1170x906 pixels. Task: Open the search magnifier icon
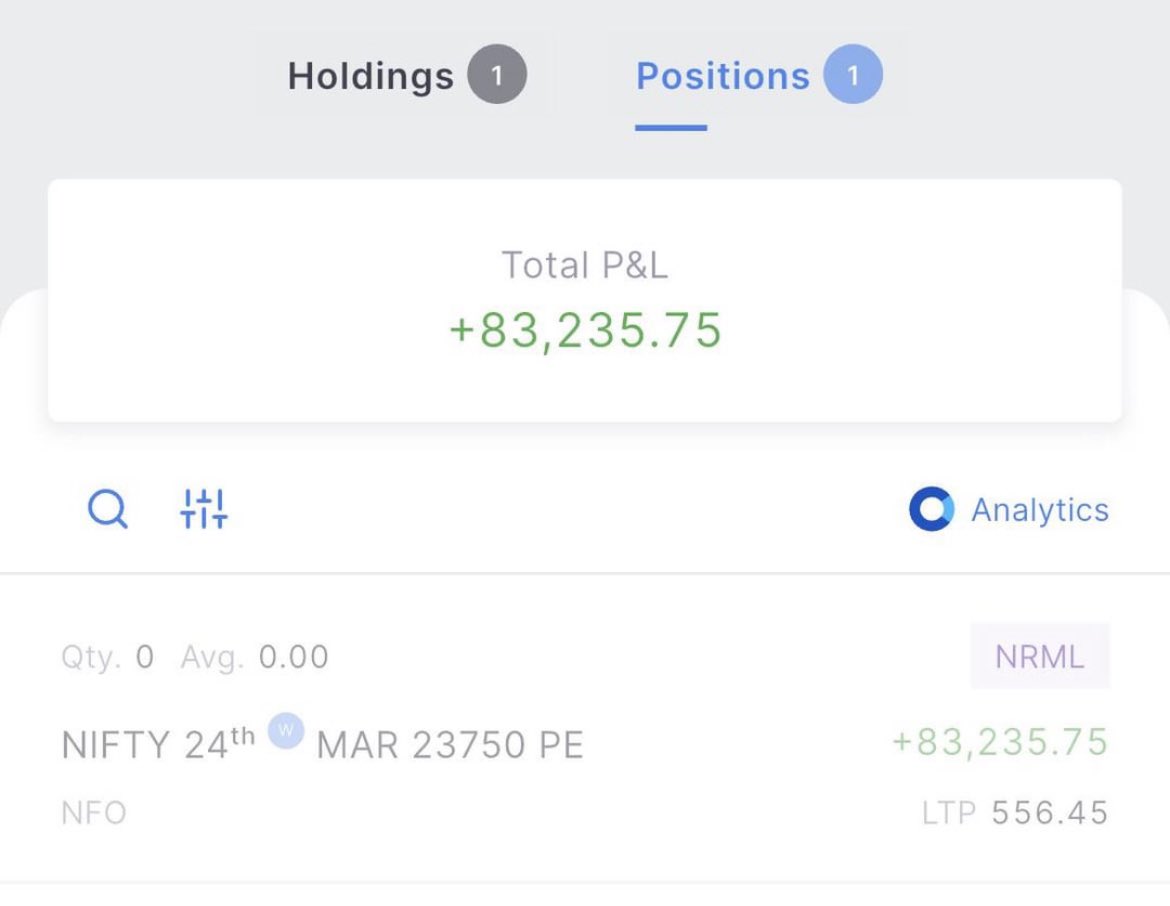point(107,510)
